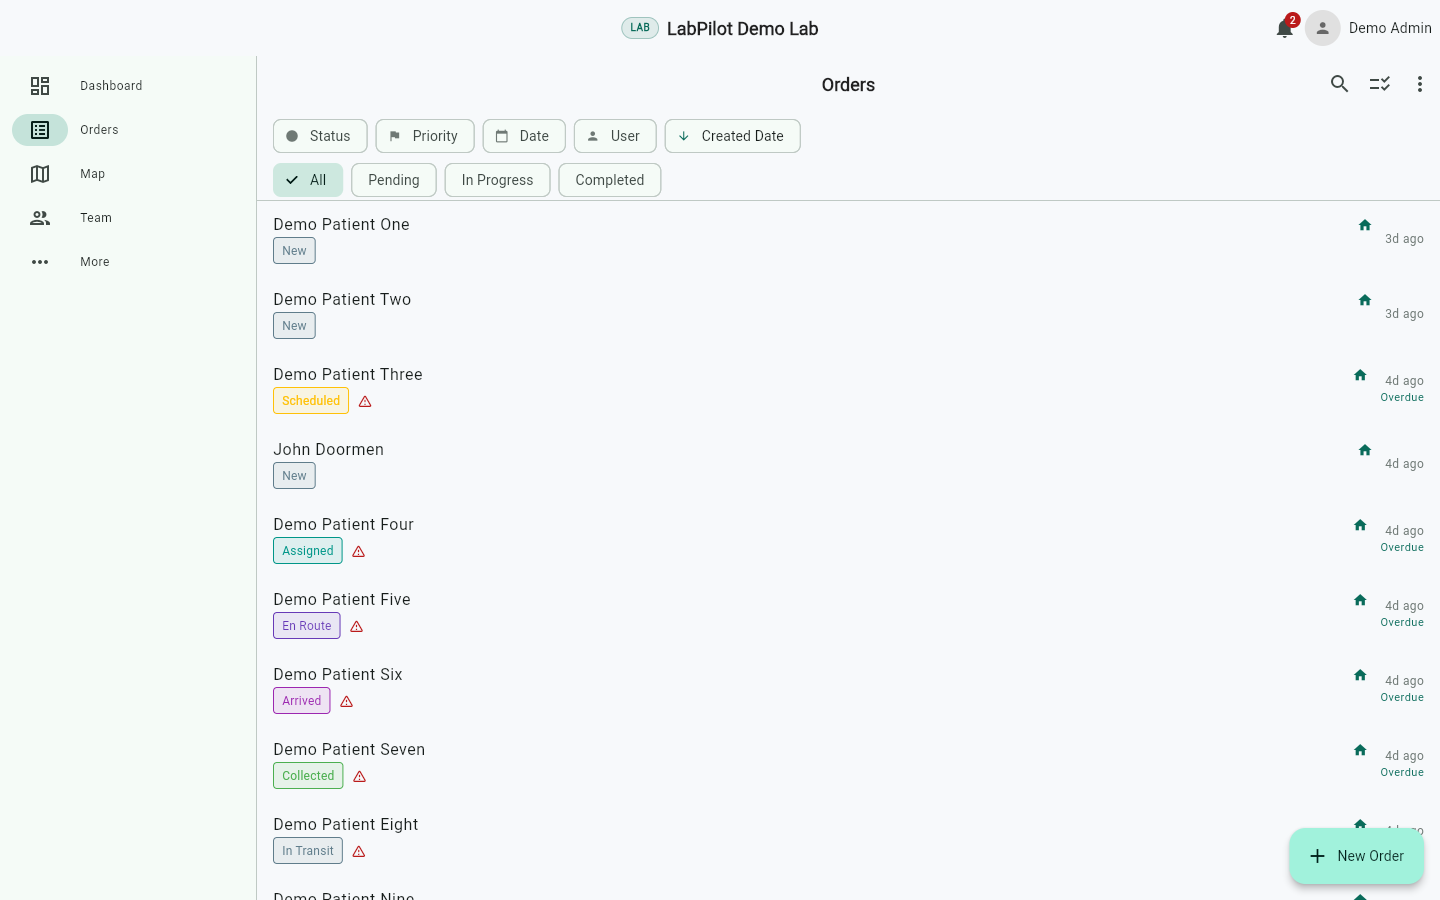Click the Collected status tag

(x=308, y=776)
